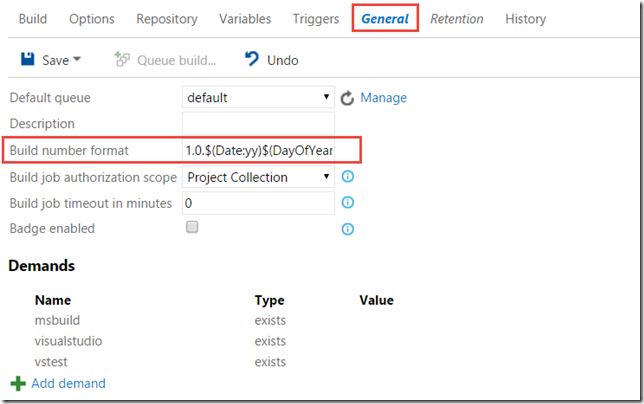Viewport: 644px width, 404px height.
Task: Focus the Description text field
Action: coord(258,123)
